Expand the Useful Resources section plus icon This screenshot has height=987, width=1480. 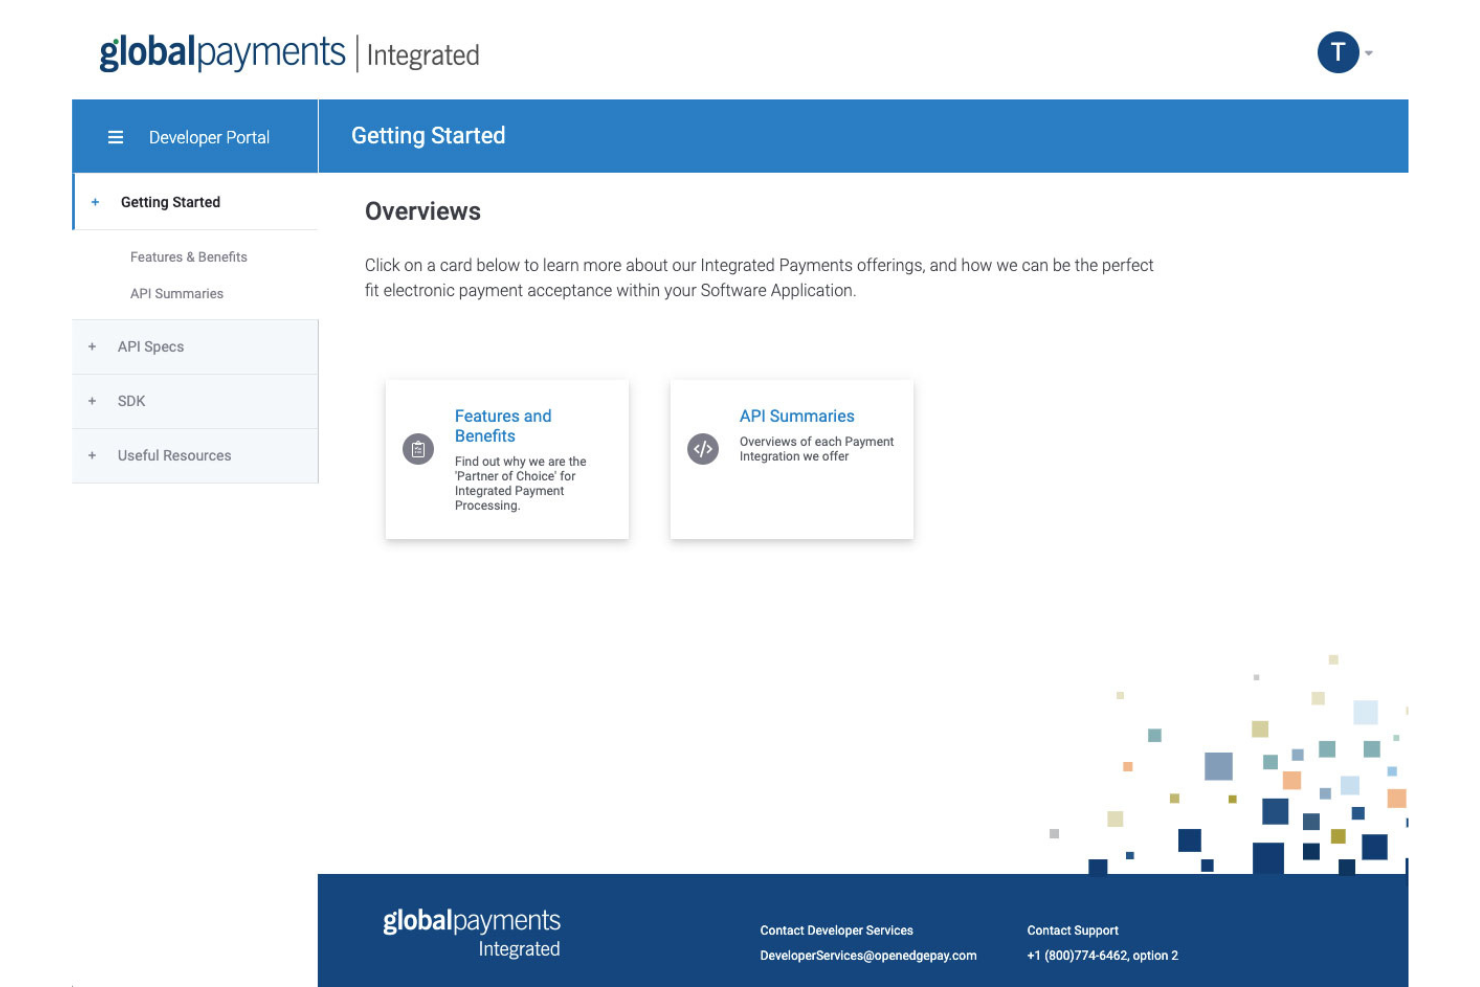click(x=92, y=456)
